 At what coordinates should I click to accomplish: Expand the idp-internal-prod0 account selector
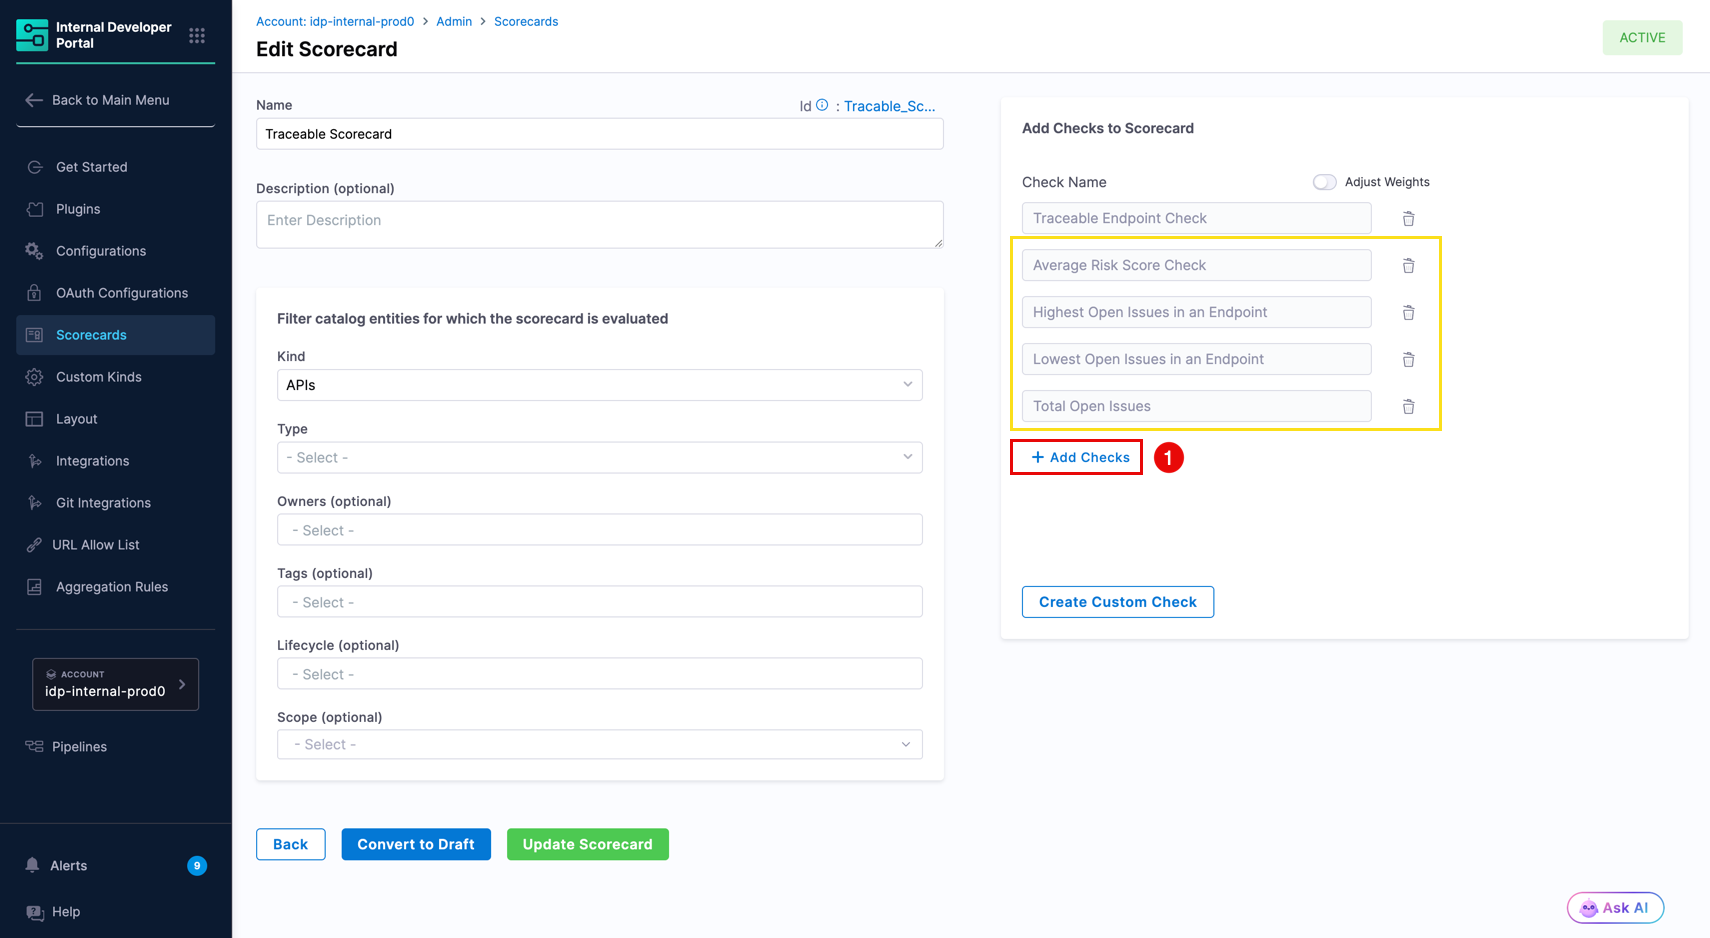pos(116,684)
